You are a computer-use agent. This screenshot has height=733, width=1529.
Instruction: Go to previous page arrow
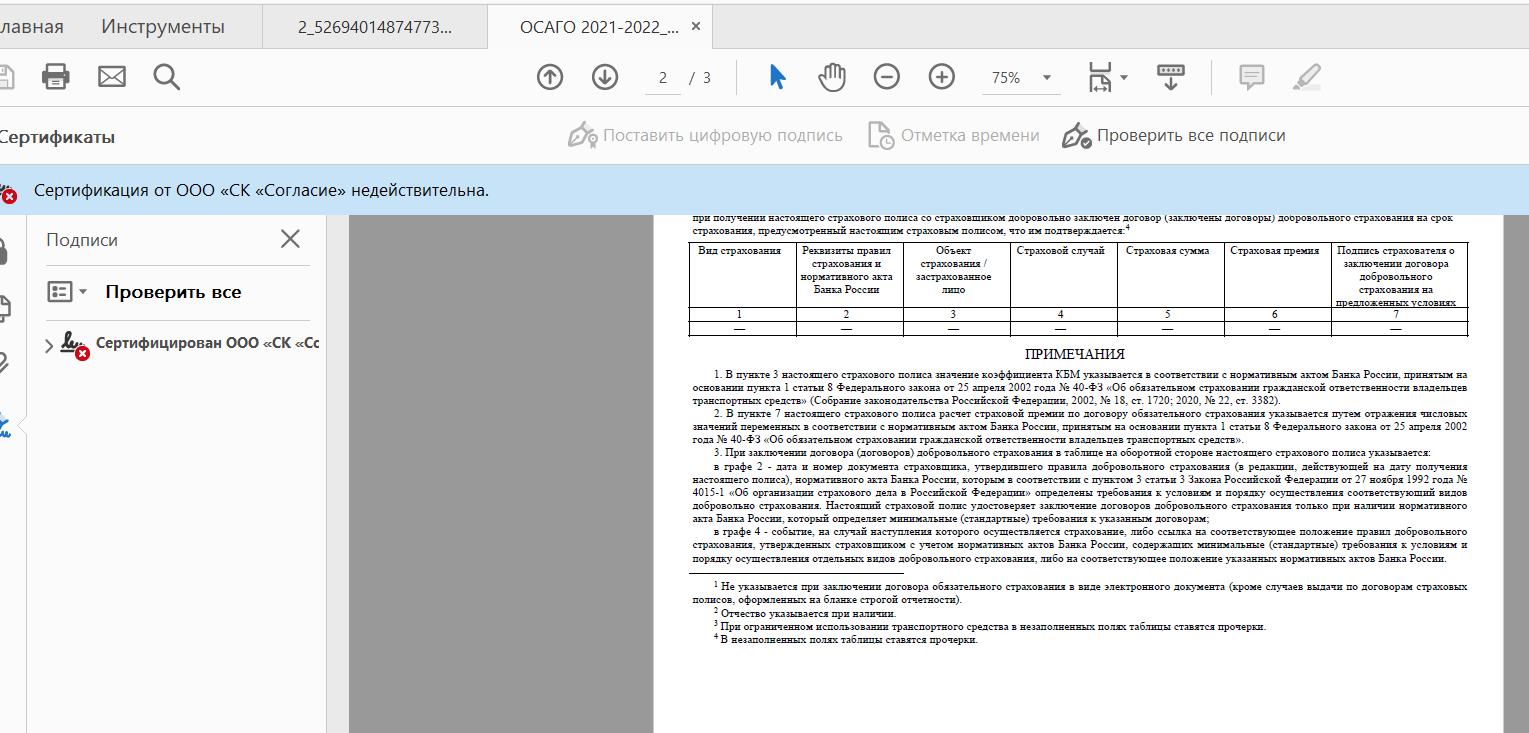pos(550,77)
